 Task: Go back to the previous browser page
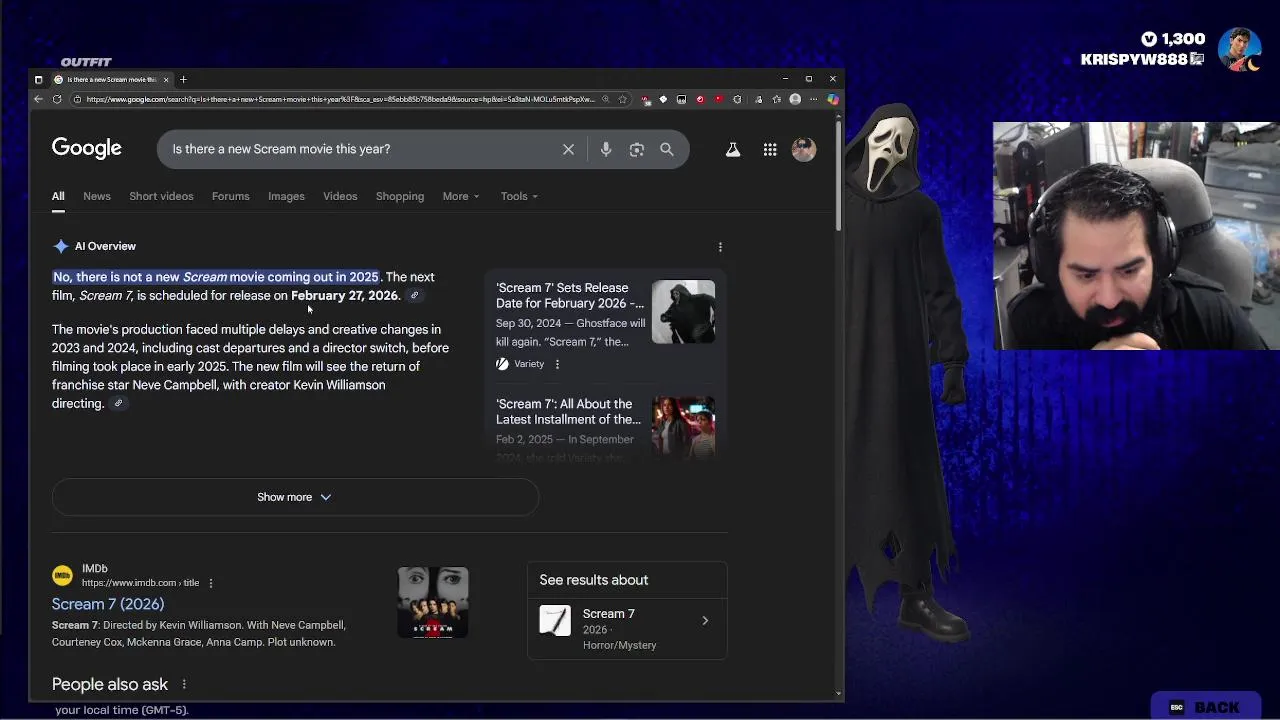point(38,99)
